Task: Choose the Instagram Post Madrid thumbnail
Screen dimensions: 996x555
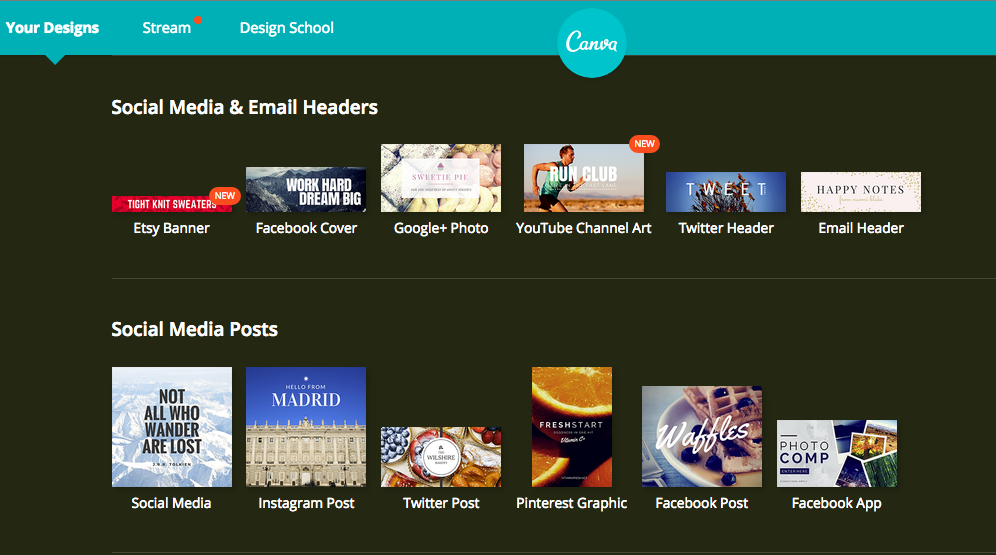Action: point(306,427)
